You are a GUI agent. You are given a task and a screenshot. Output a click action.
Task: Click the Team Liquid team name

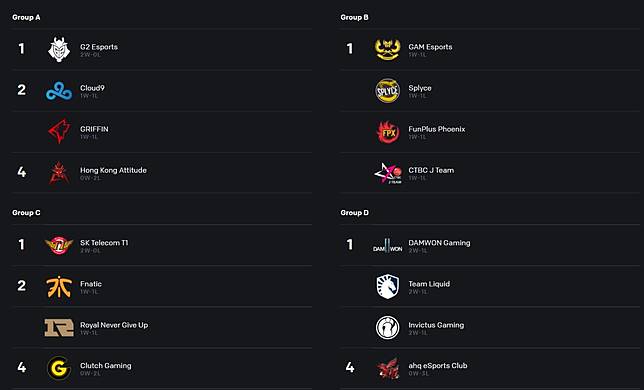click(429, 284)
